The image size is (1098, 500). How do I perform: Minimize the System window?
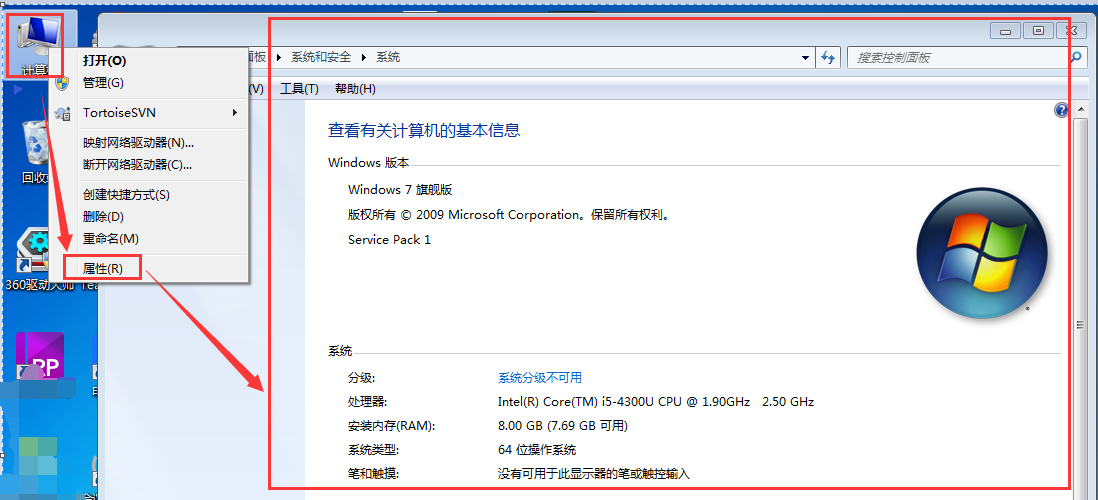[x=1005, y=31]
